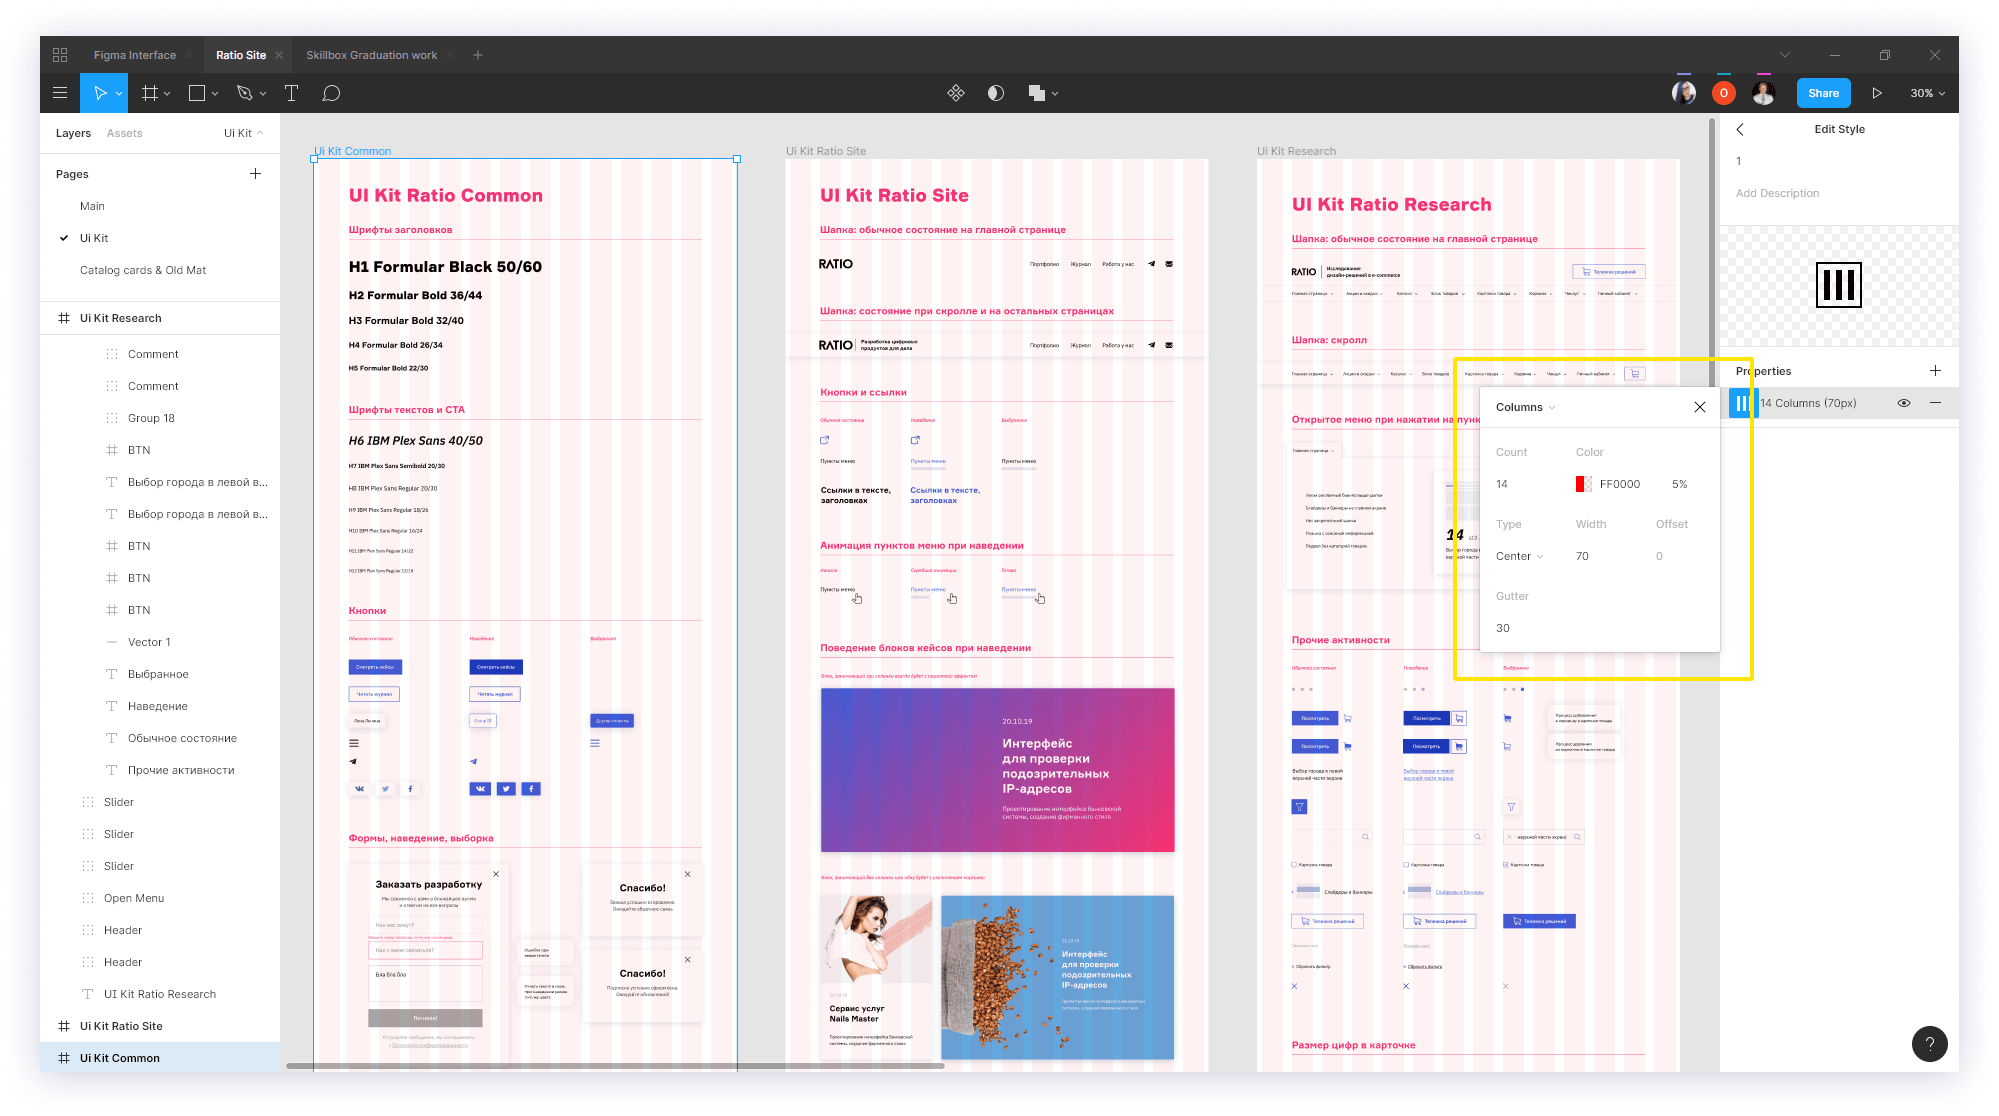
Task: Switch to the Assets tab
Action: pos(125,132)
